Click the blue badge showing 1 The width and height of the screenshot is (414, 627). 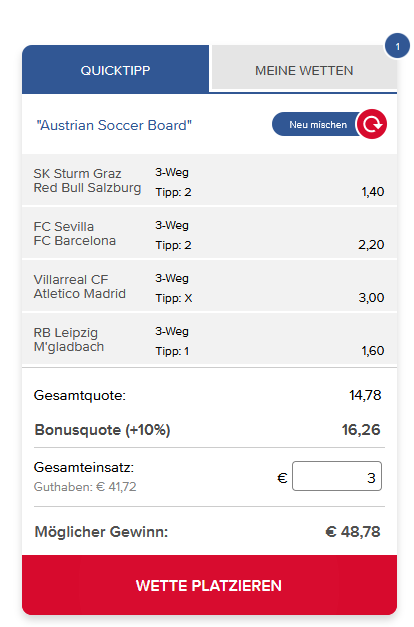point(397,46)
